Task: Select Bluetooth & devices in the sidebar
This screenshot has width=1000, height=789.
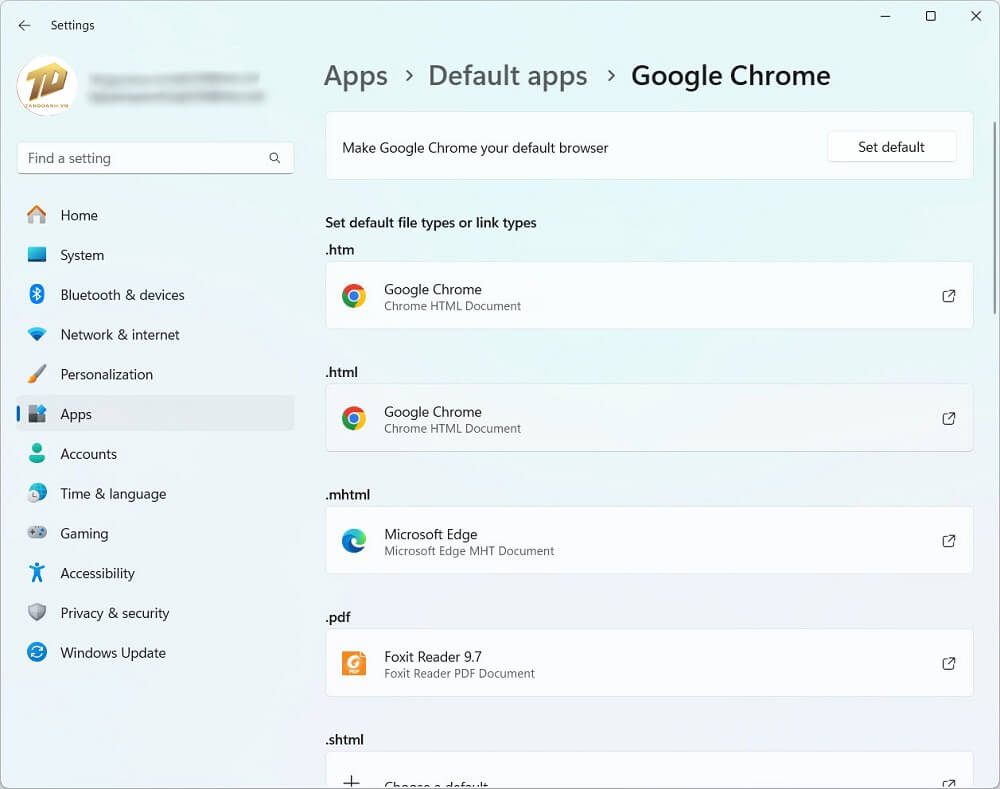Action: point(155,294)
